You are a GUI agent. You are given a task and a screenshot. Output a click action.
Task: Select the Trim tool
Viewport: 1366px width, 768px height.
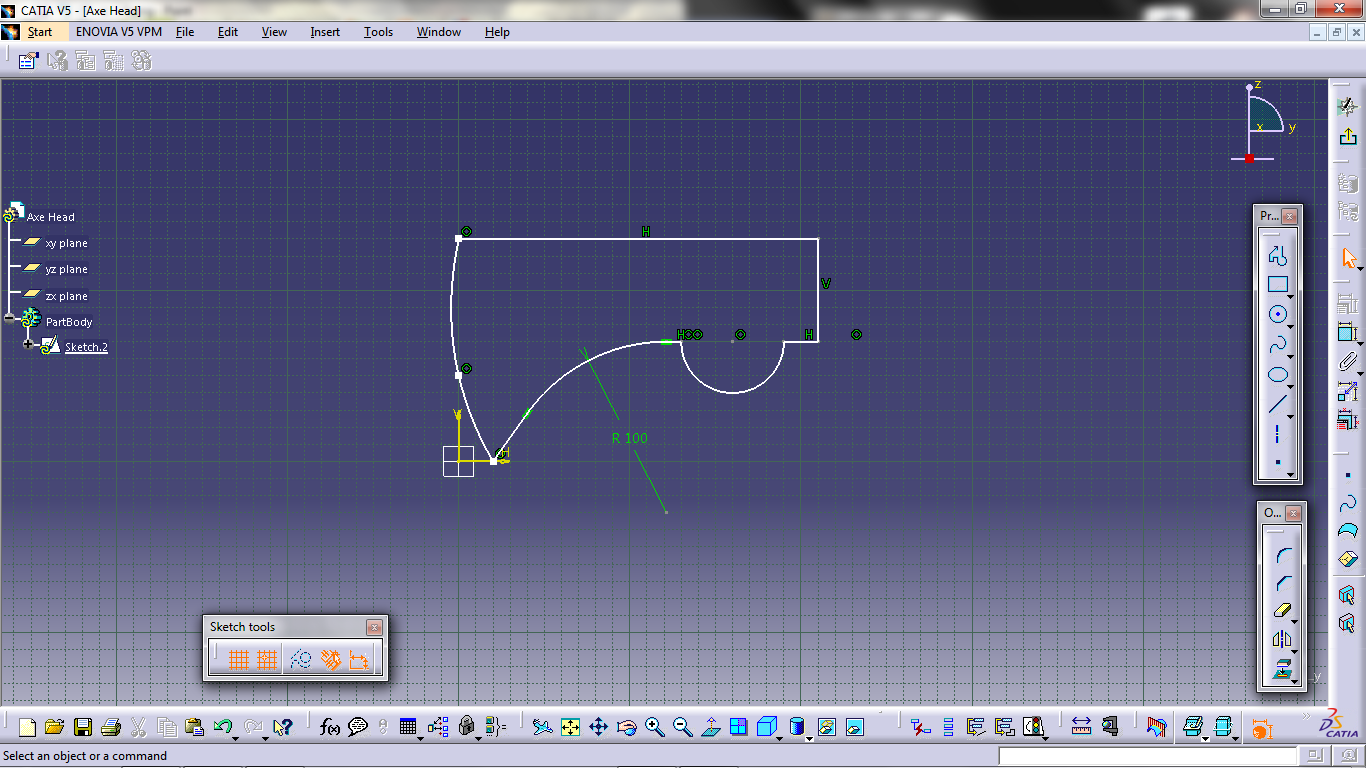pos(1281,610)
